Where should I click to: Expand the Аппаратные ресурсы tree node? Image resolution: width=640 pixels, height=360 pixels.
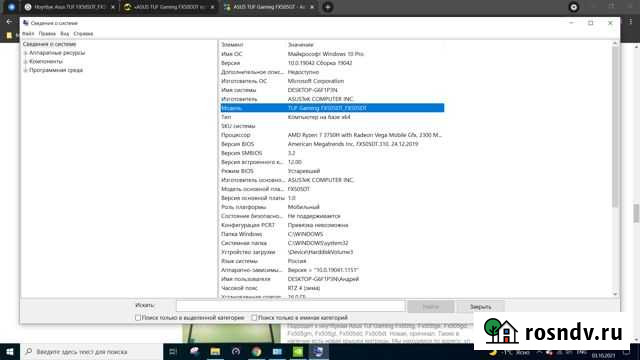(x=25, y=53)
